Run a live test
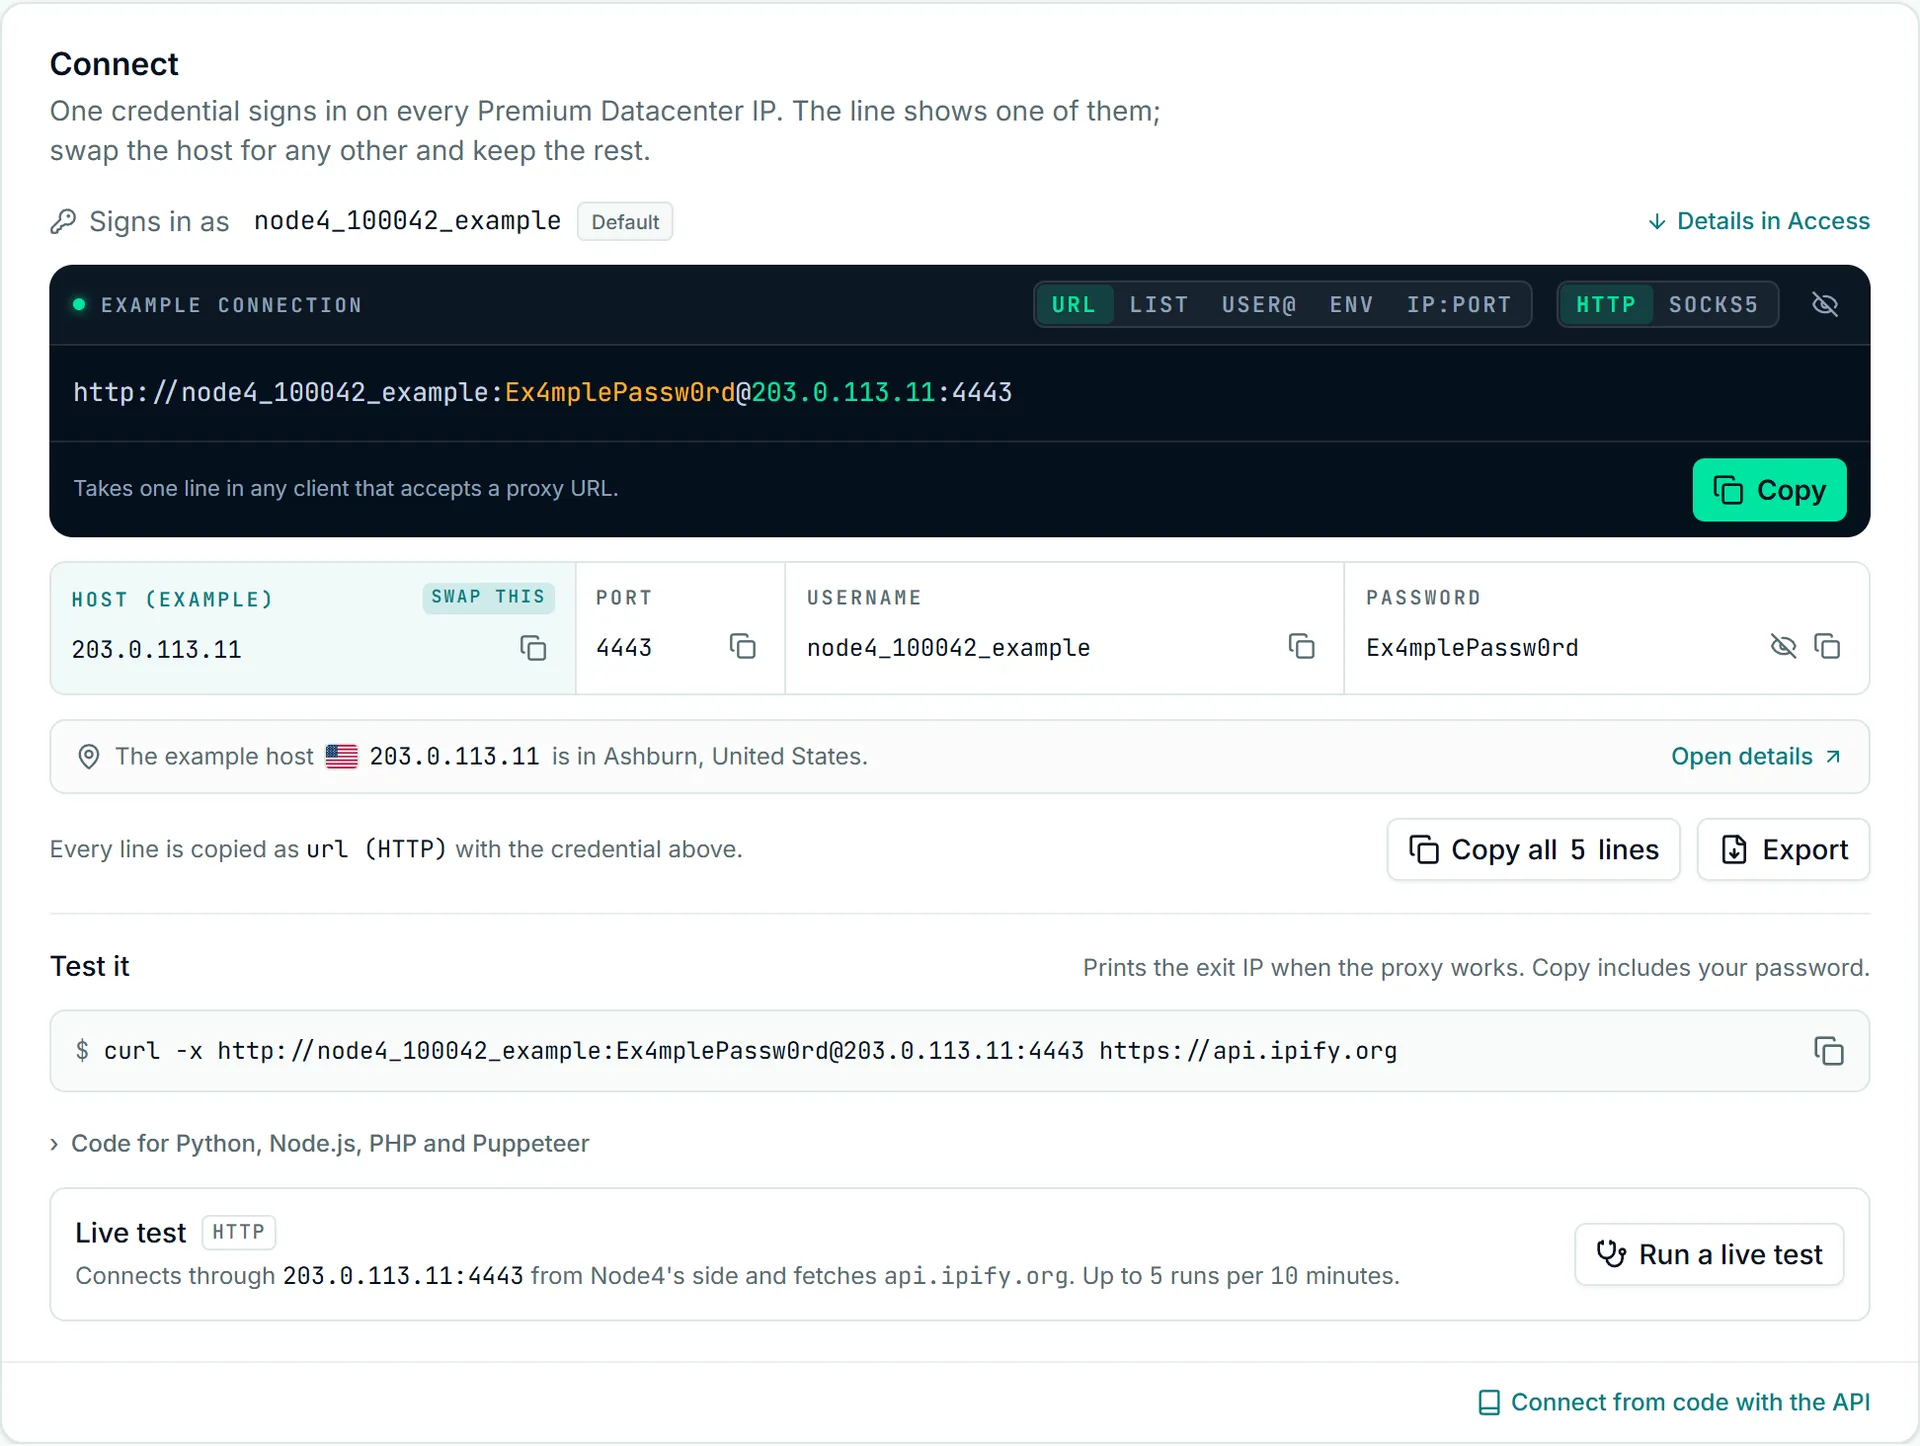Viewport: 1920px width, 1446px height. [x=1709, y=1255]
